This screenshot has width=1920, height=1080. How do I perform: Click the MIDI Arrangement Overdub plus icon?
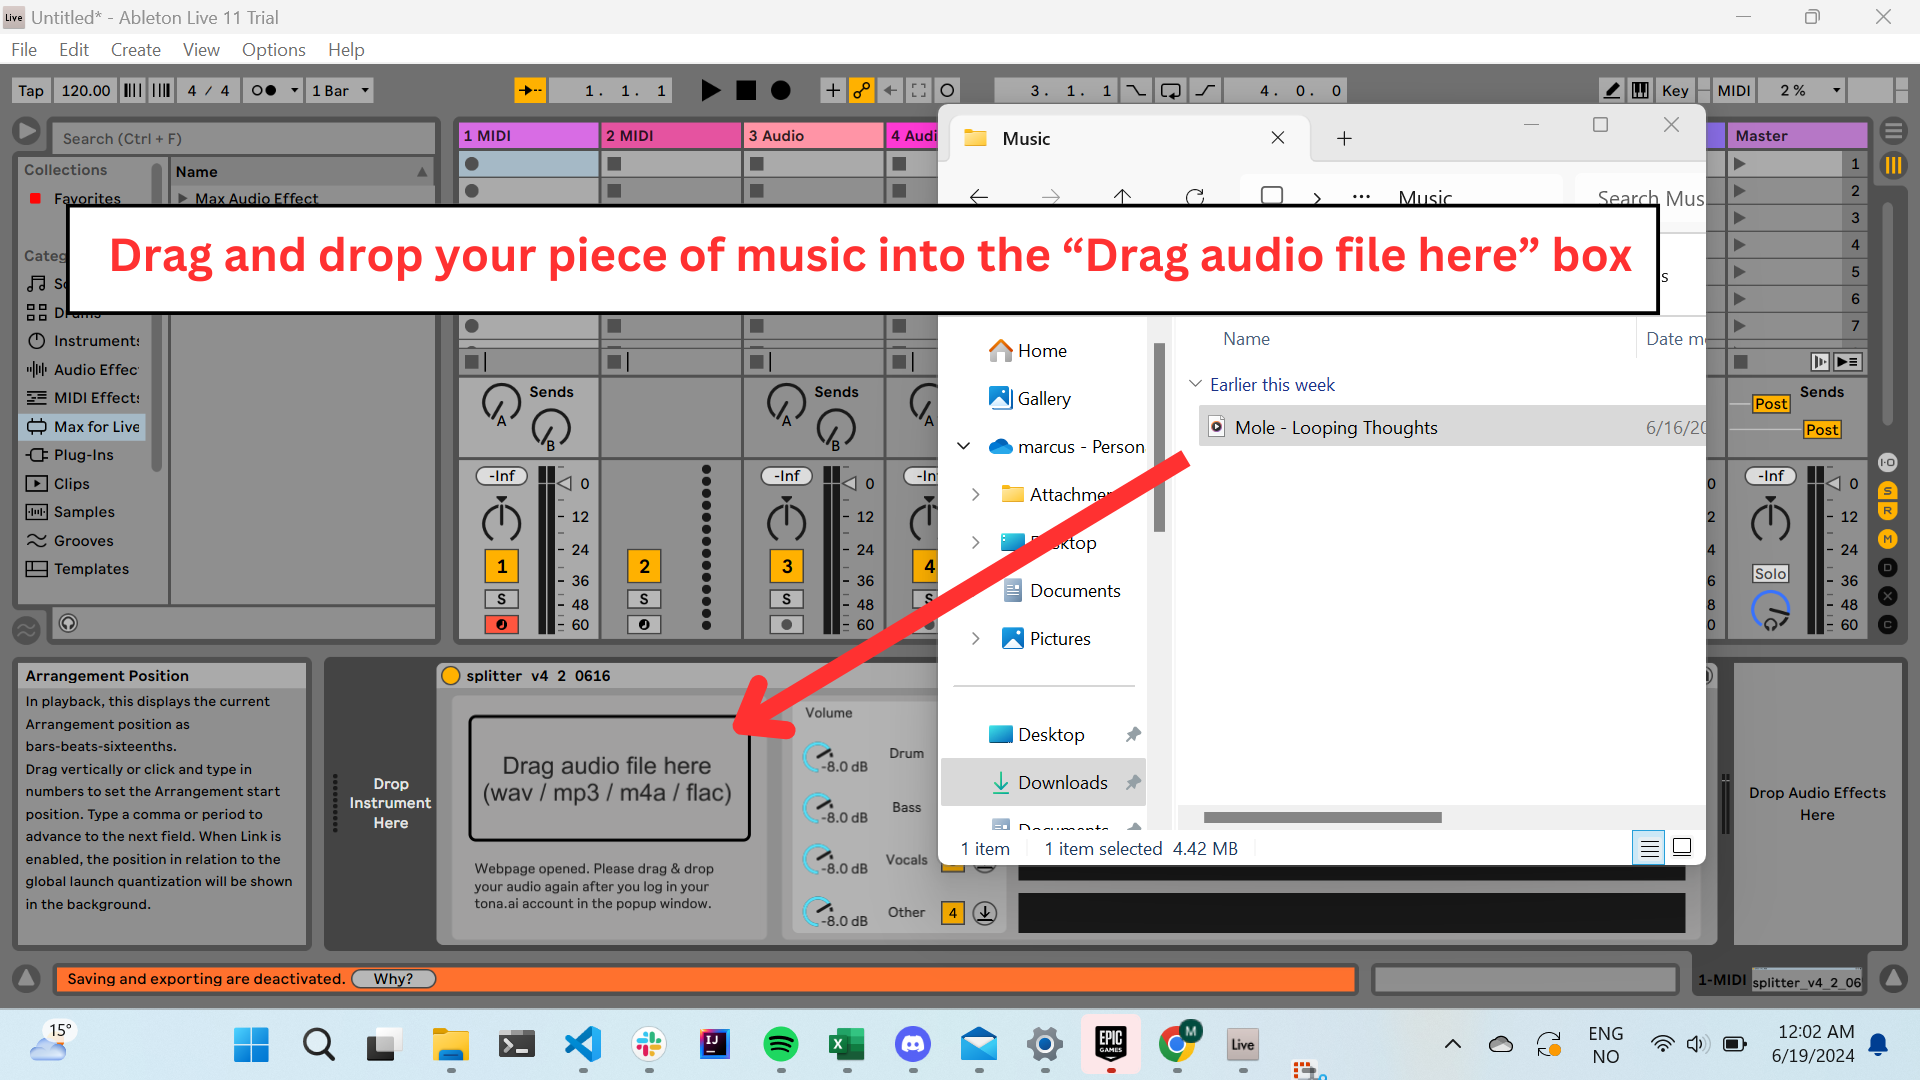[832, 91]
